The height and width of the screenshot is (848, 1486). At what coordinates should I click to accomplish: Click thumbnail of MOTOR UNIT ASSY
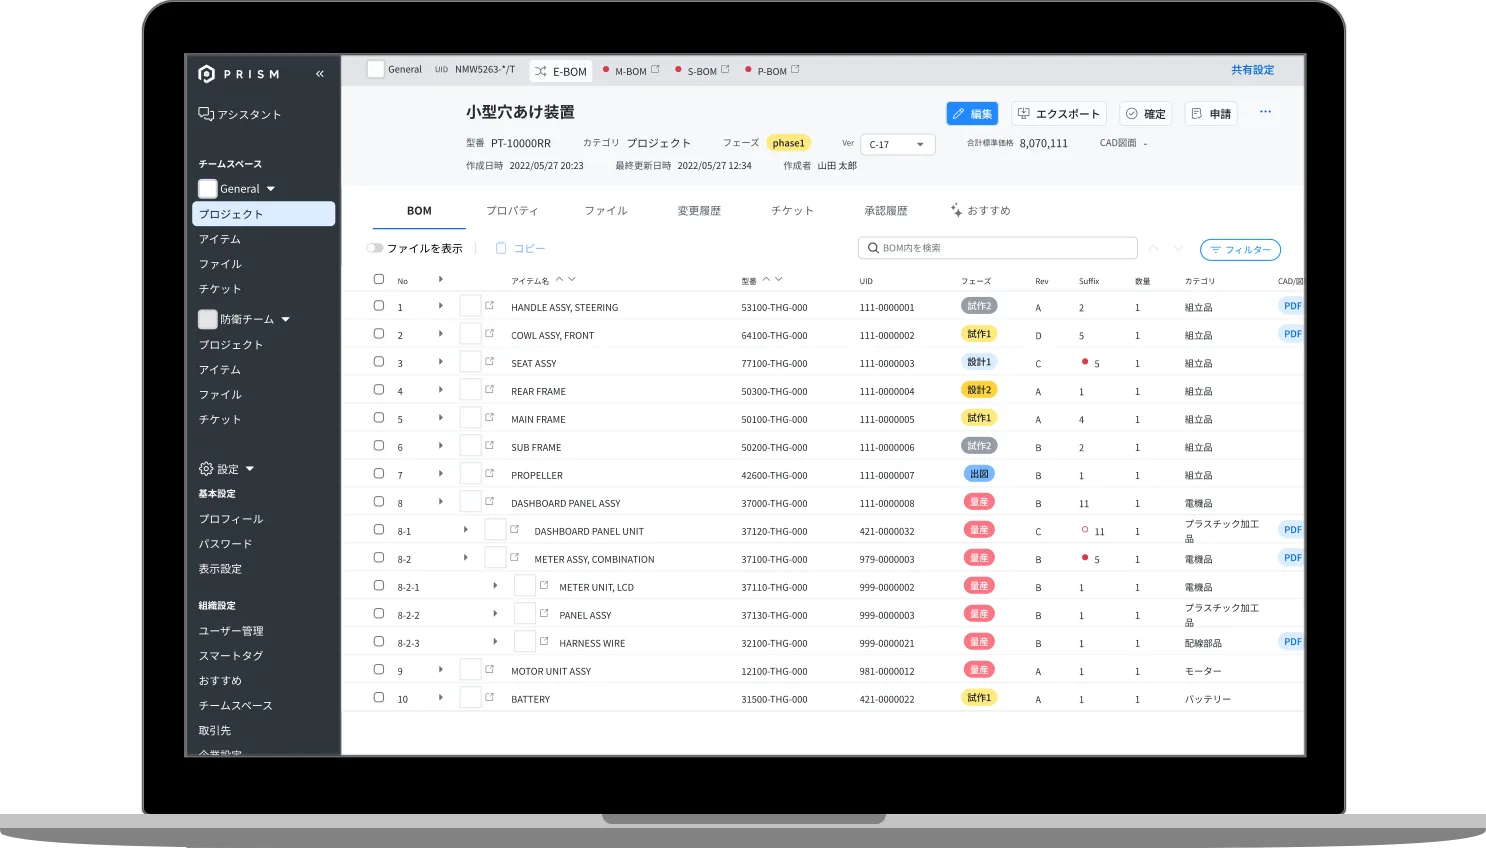pos(471,670)
